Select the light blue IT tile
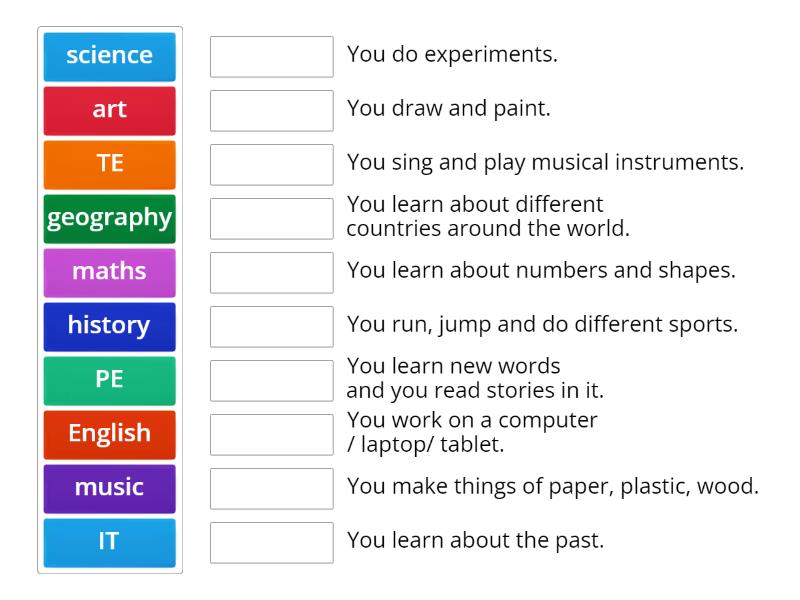Viewport: 800px width, 600px height. (x=109, y=542)
